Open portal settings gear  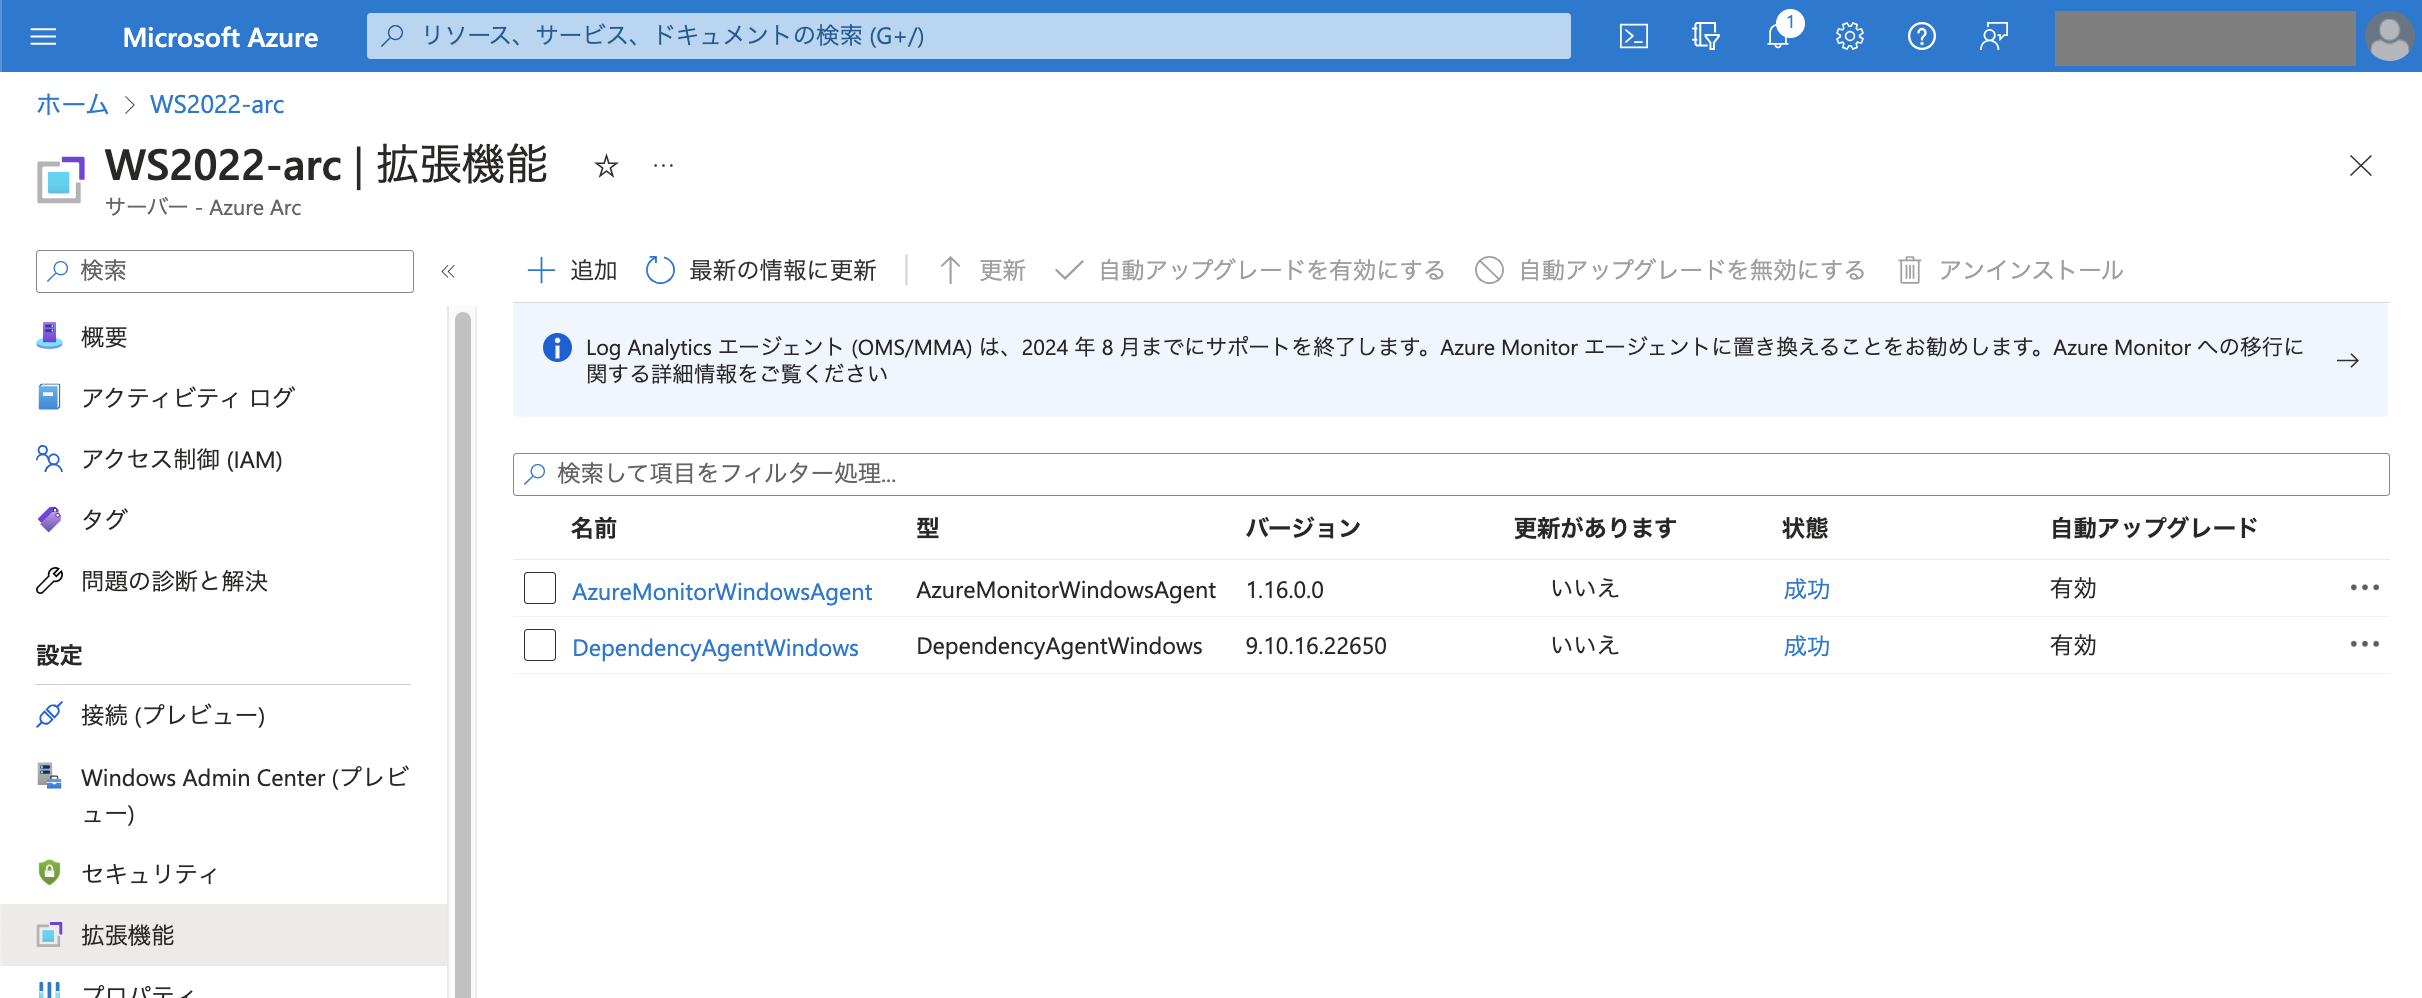pyautogui.click(x=1849, y=37)
